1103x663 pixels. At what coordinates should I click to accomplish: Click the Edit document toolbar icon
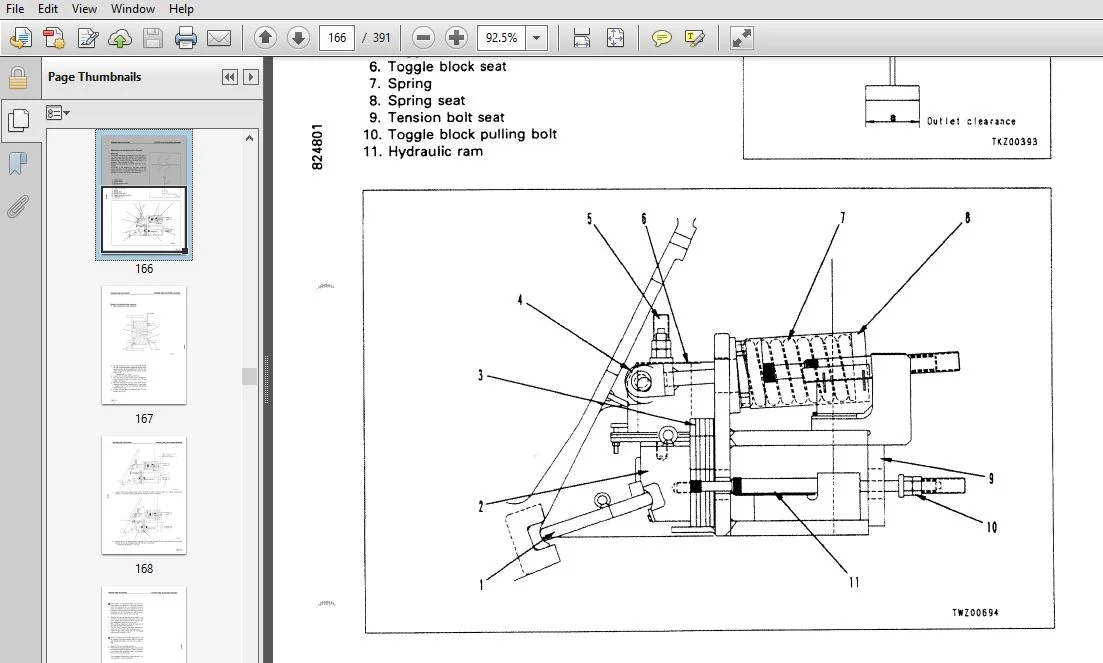click(87, 37)
